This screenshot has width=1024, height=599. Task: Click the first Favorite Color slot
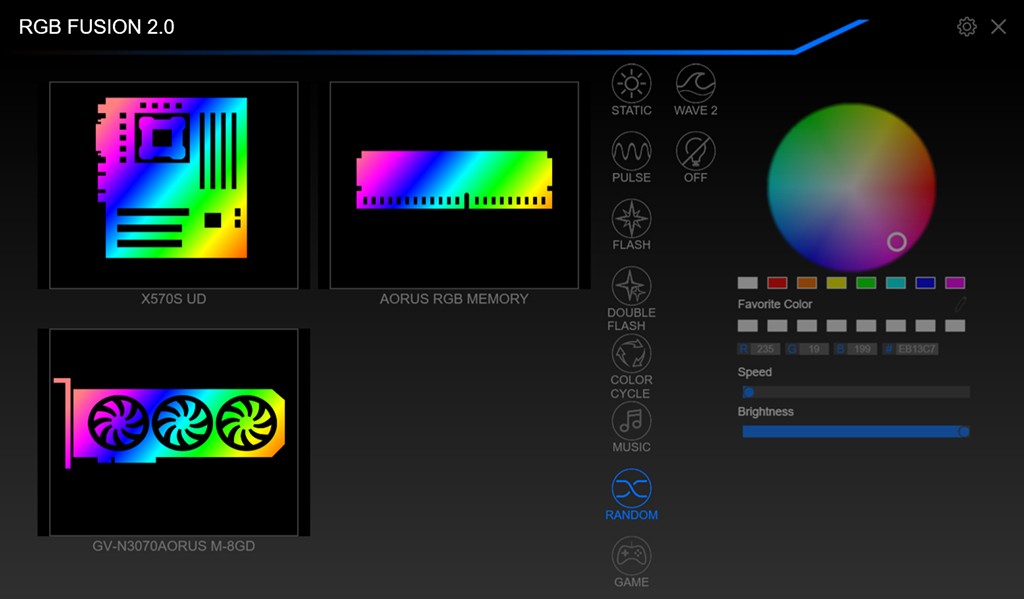click(747, 326)
